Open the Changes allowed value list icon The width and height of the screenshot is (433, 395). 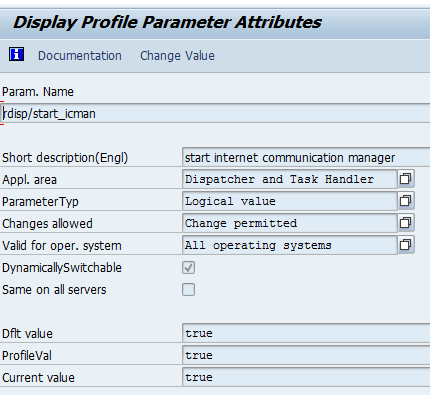406,223
